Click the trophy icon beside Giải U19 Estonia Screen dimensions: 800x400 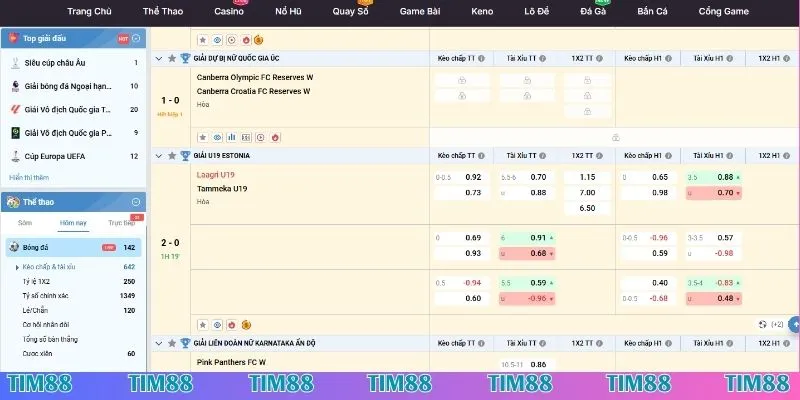tap(185, 156)
